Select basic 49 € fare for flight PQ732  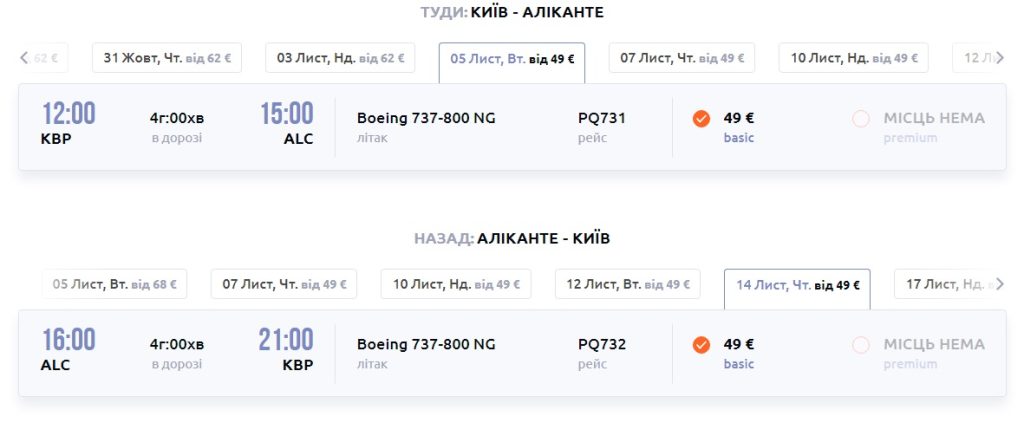[701, 345]
